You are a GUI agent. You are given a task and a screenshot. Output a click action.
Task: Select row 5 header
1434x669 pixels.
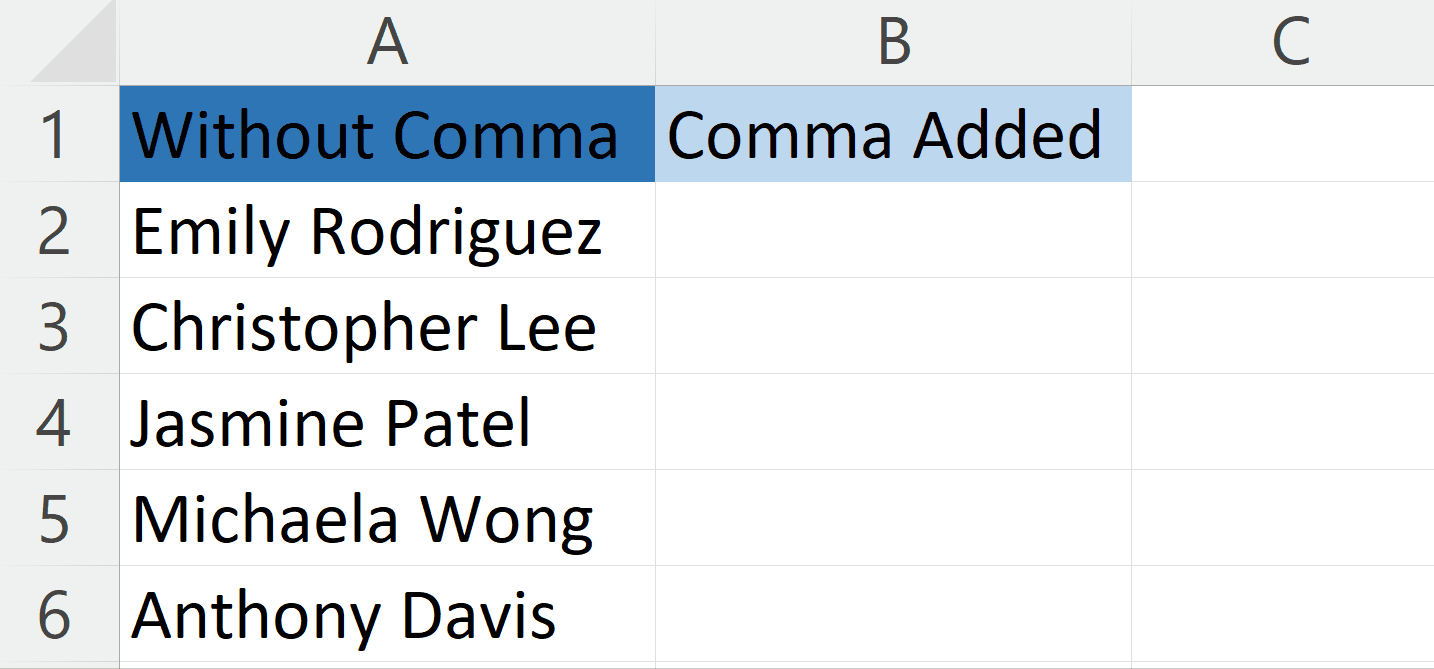[58, 518]
